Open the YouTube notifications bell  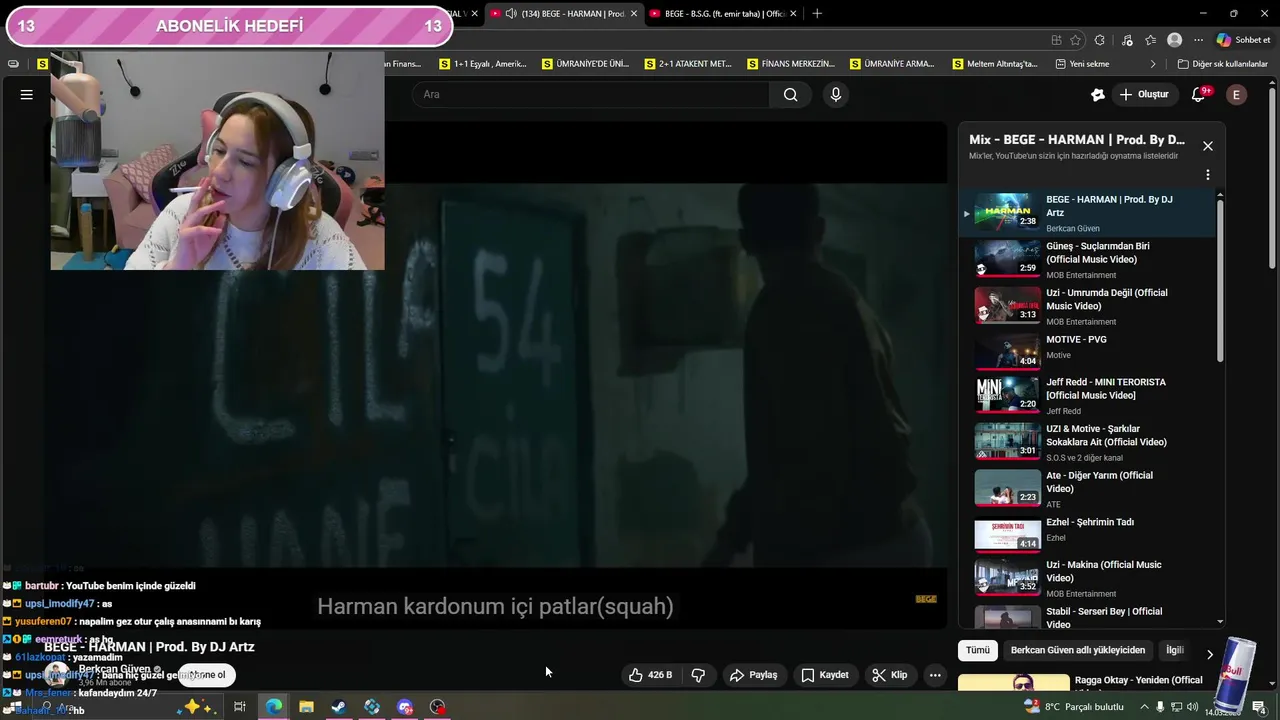1199,94
